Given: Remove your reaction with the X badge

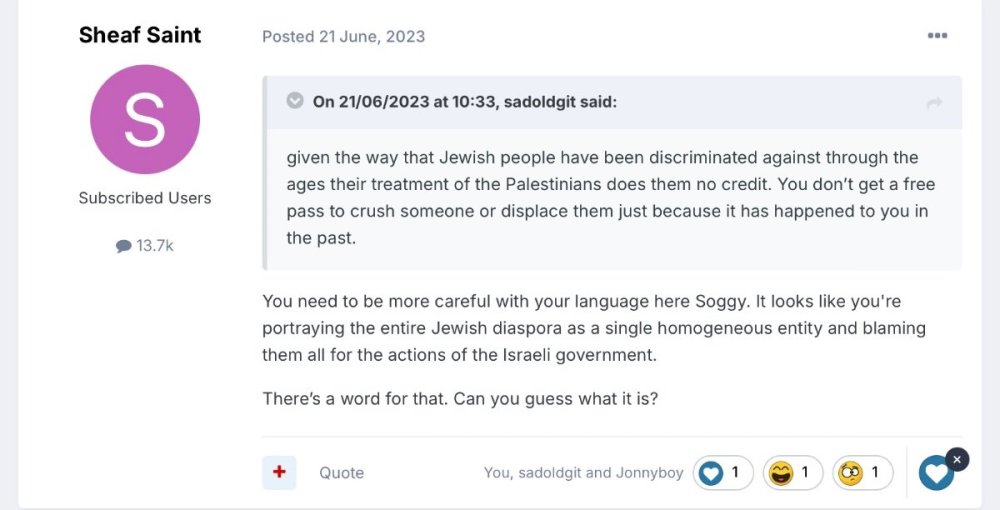Looking at the screenshot, I should pyautogui.click(x=957, y=459).
